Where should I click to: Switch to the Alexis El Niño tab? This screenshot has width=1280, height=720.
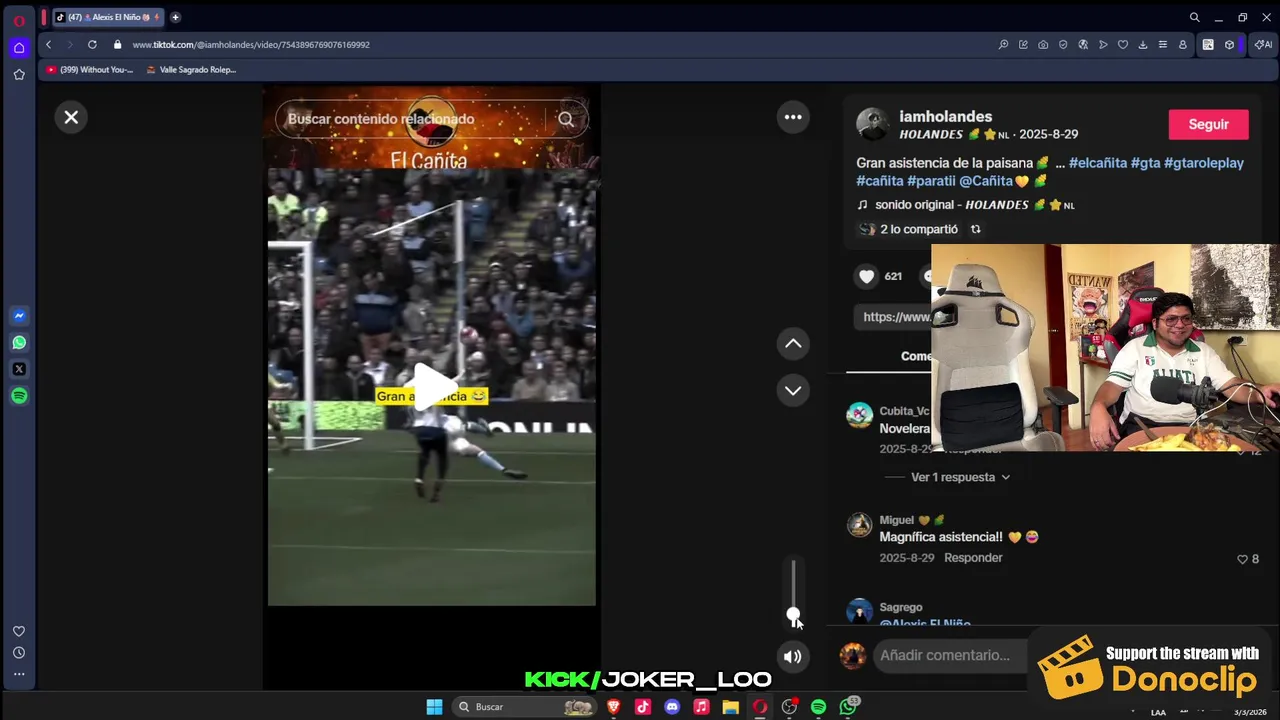click(108, 17)
